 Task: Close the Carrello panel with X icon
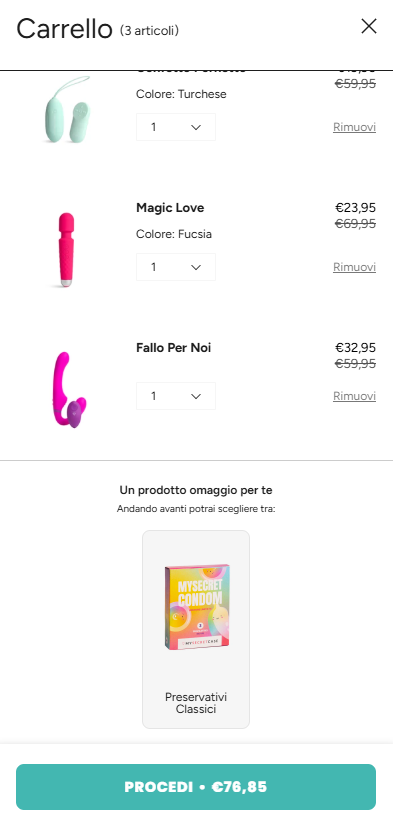pos(369,26)
